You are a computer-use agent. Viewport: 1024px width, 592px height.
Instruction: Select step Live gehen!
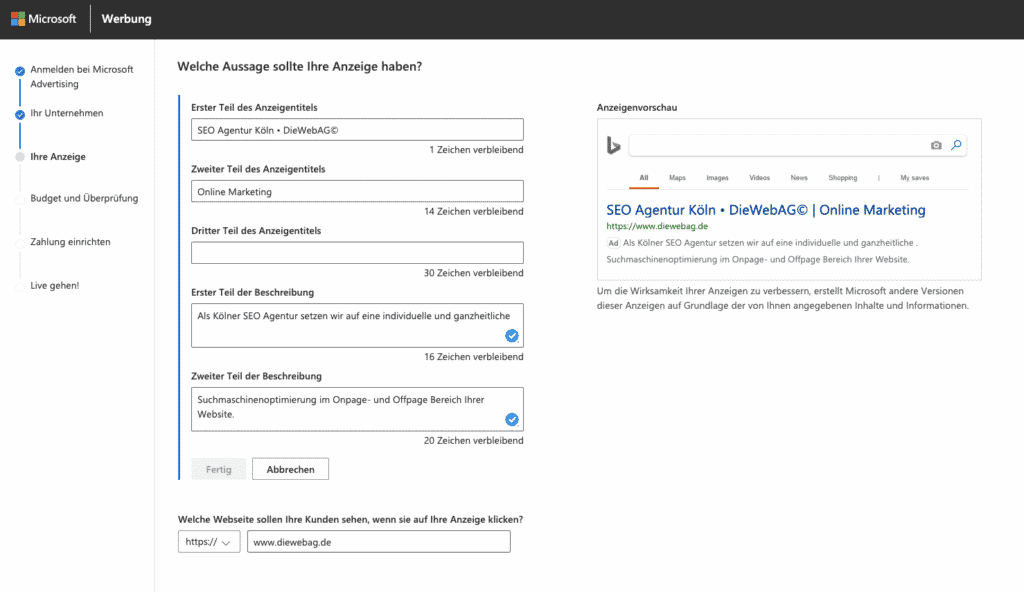[54, 286]
